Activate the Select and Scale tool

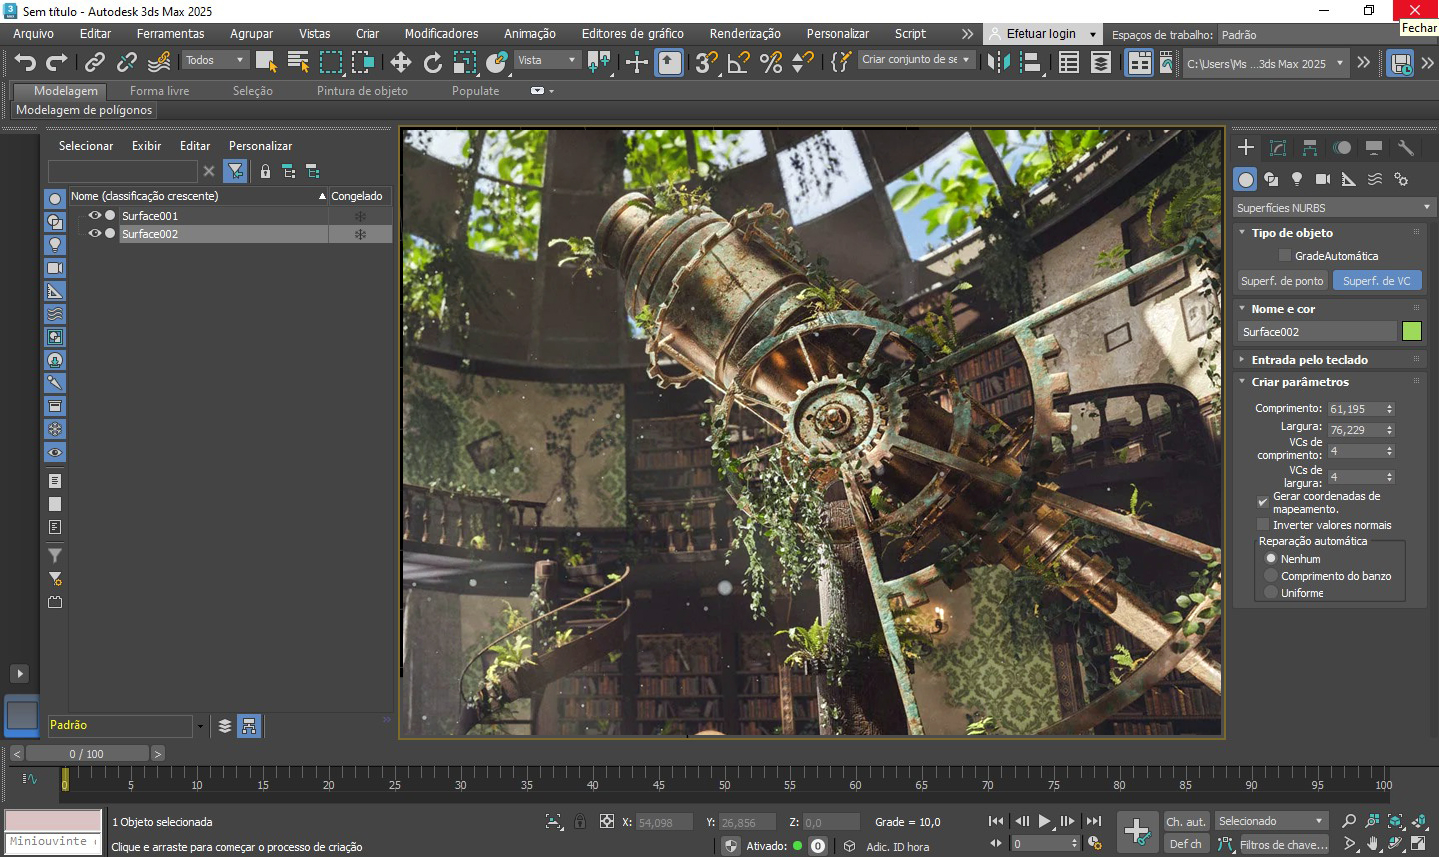click(x=464, y=62)
